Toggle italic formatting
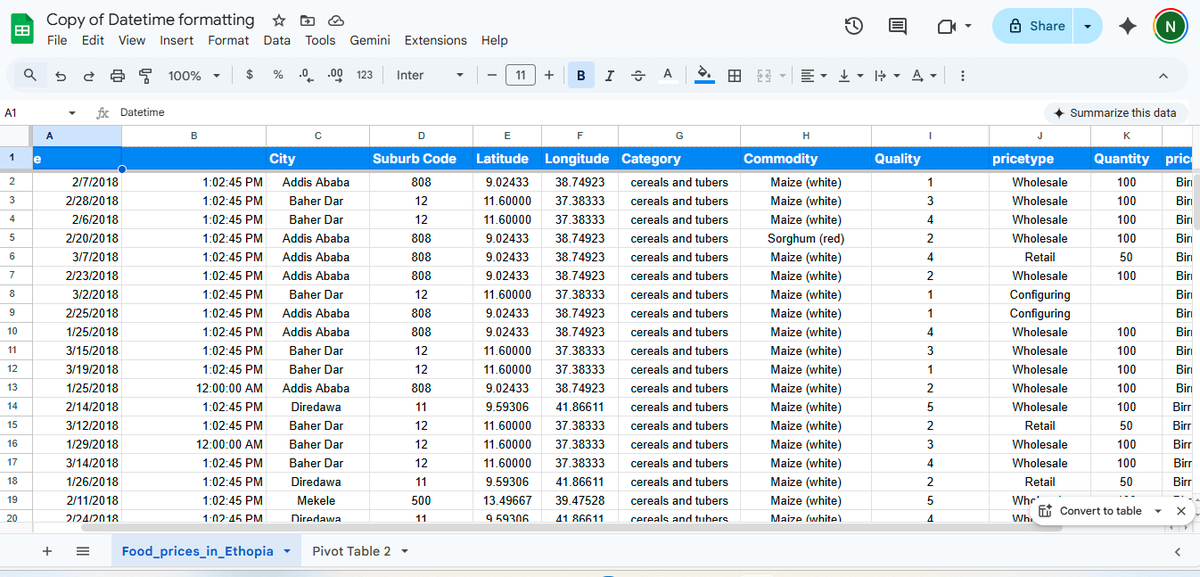This screenshot has width=1200, height=577. (x=609, y=75)
